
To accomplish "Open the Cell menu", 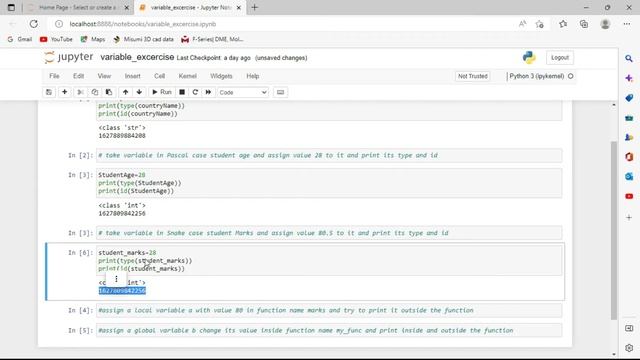I will [x=159, y=76].
